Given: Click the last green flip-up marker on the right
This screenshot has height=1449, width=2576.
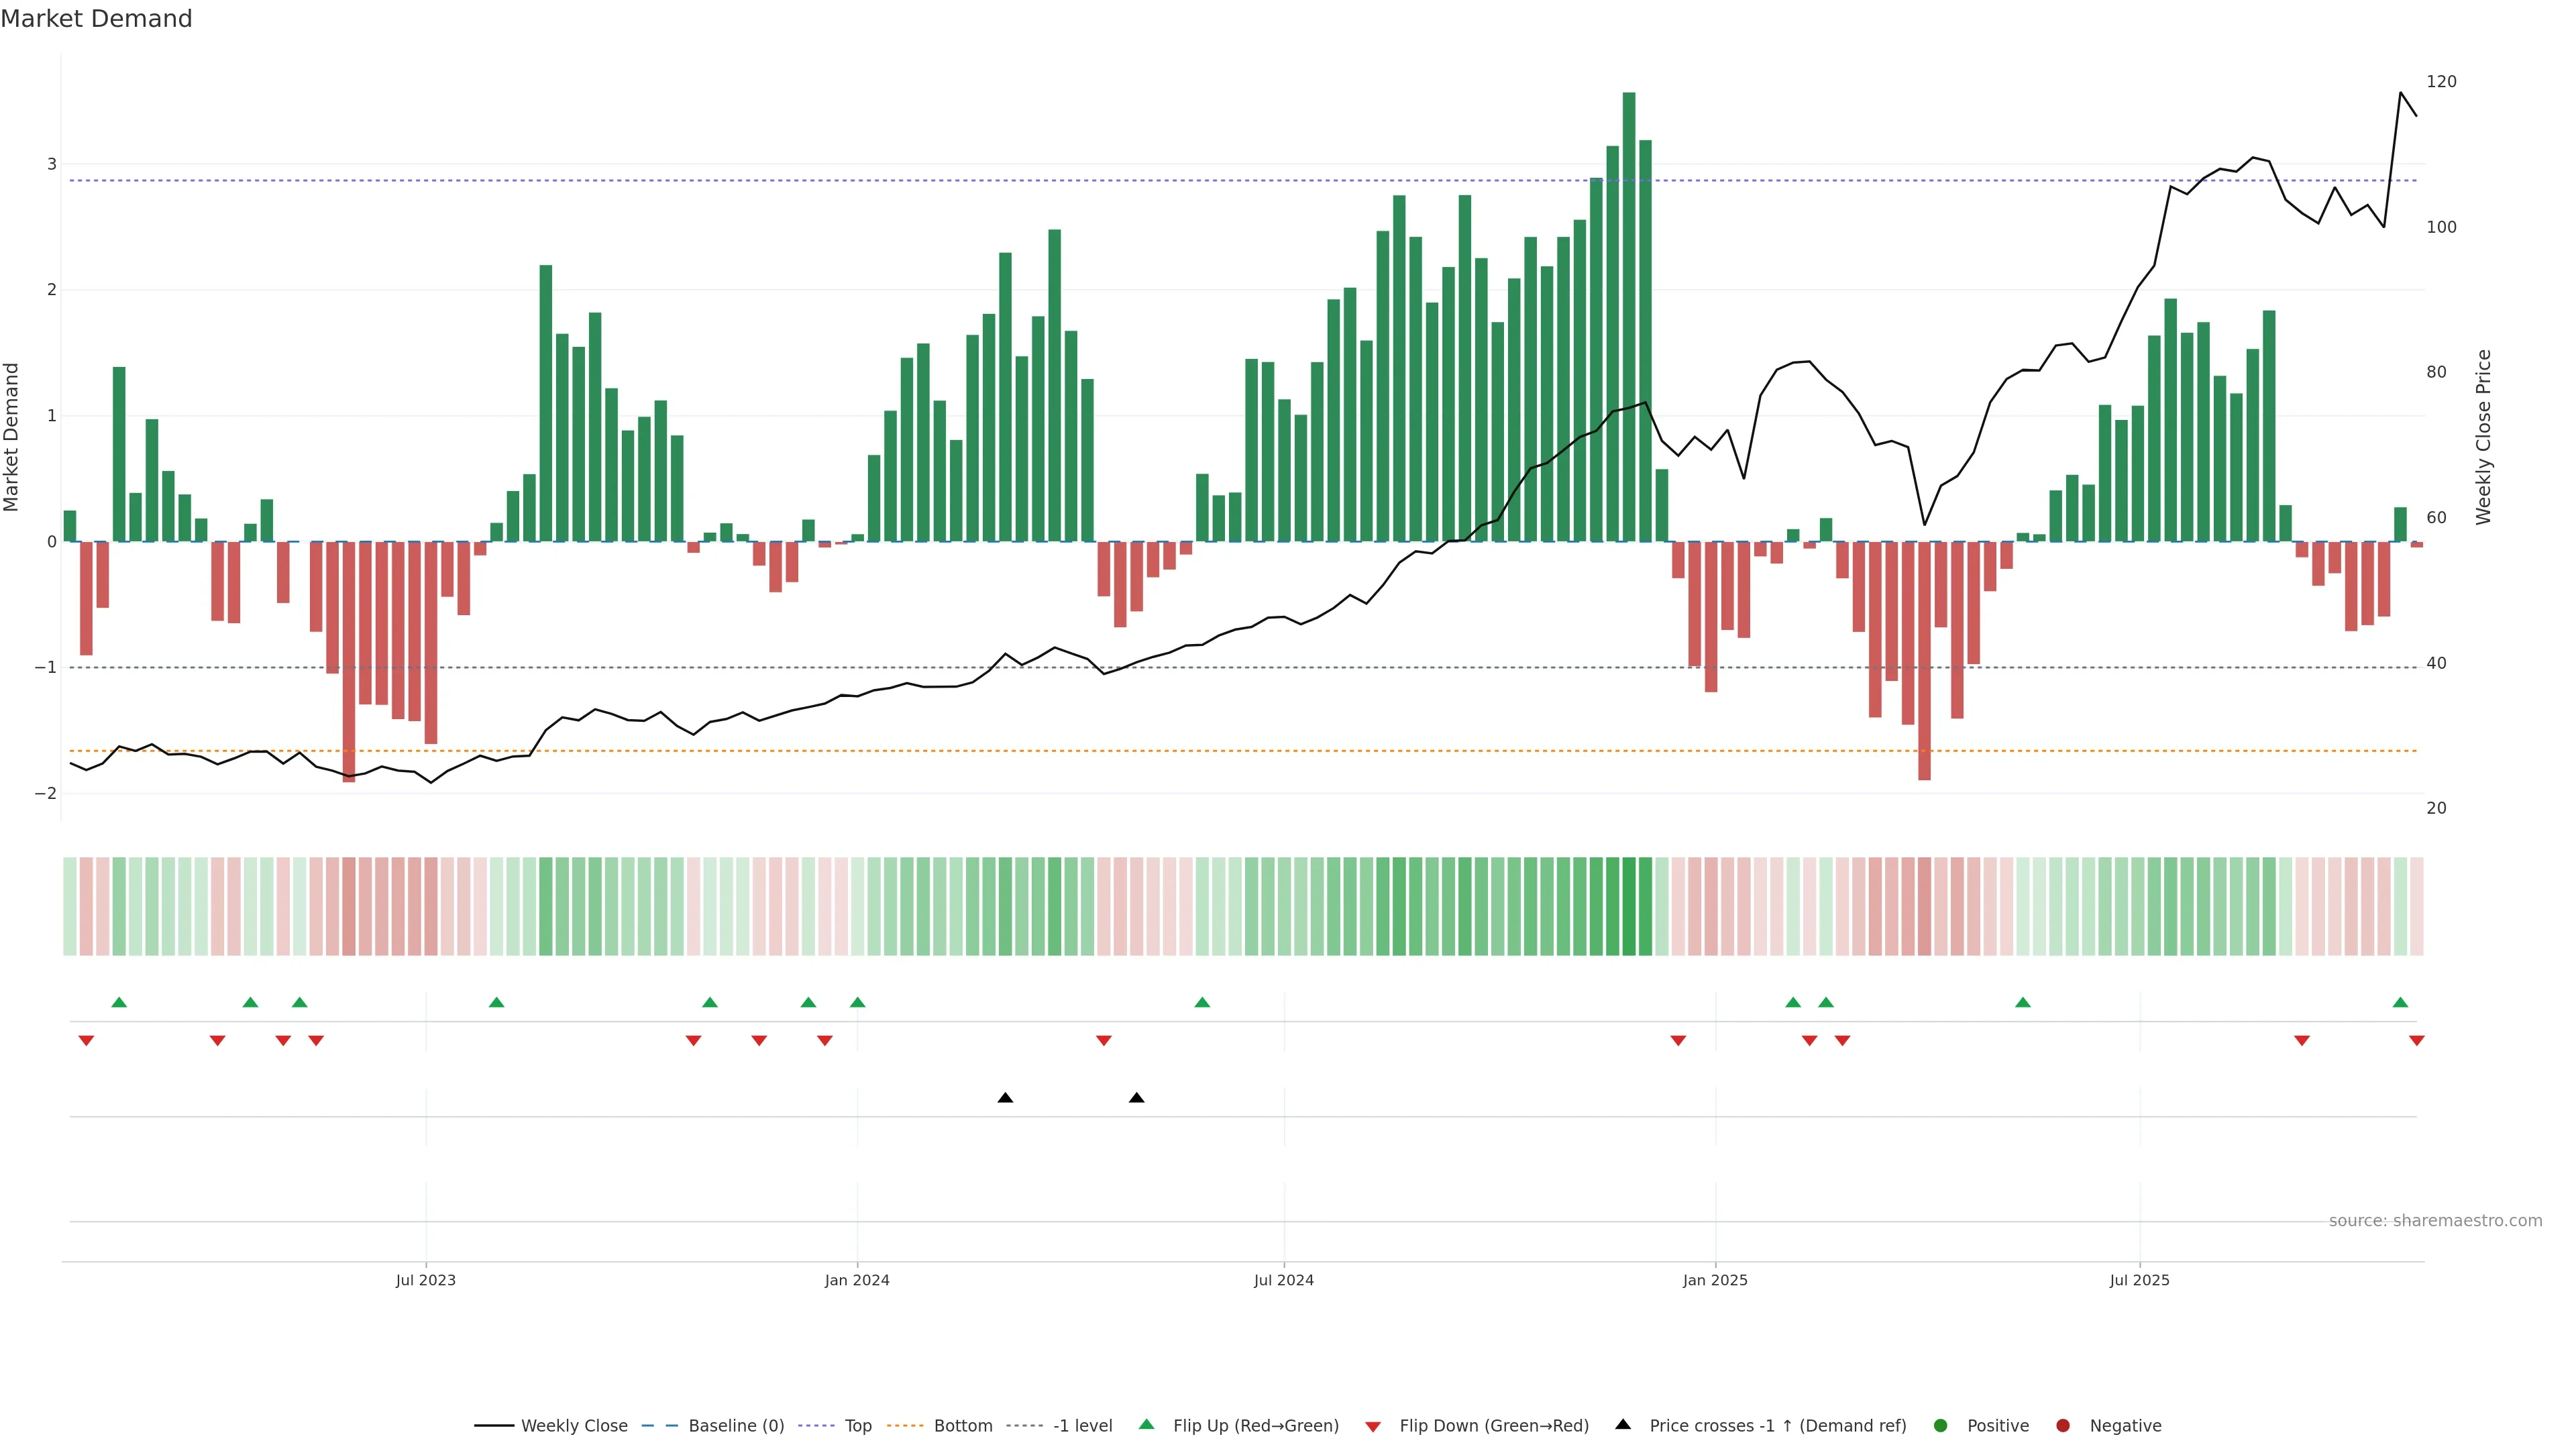Looking at the screenshot, I should tap(2400, 1002).
